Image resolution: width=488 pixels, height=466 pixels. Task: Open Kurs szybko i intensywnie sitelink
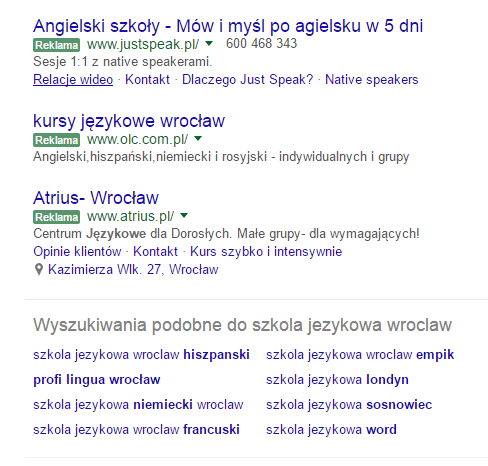[266, 251]
